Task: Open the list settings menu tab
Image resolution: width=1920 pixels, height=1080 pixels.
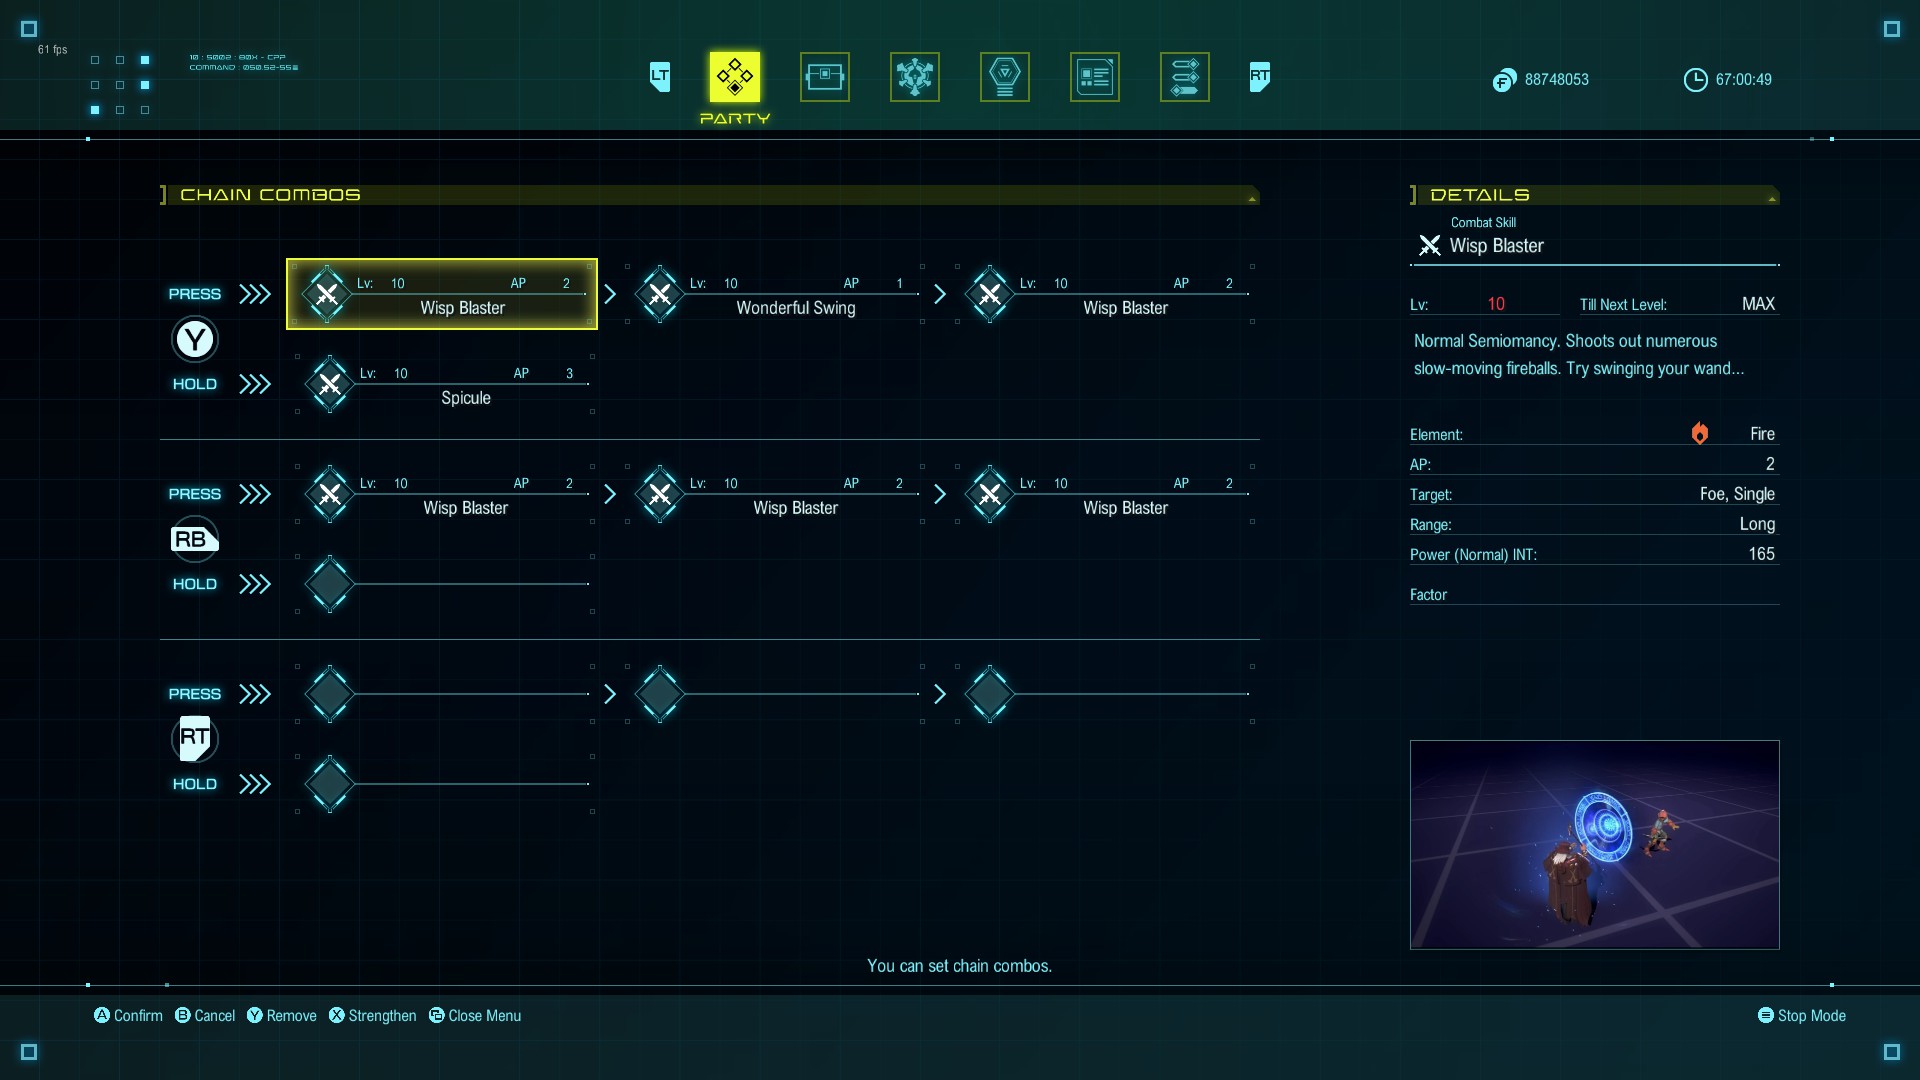Action: (1184, 77)
